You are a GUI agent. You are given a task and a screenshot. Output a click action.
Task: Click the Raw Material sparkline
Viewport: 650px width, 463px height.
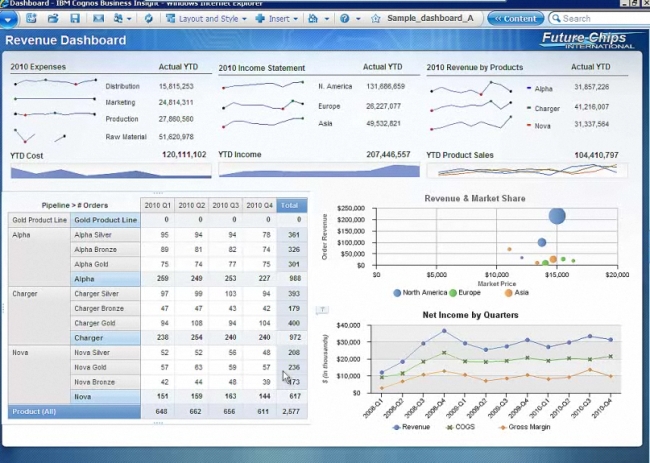(x=40, y=136)
